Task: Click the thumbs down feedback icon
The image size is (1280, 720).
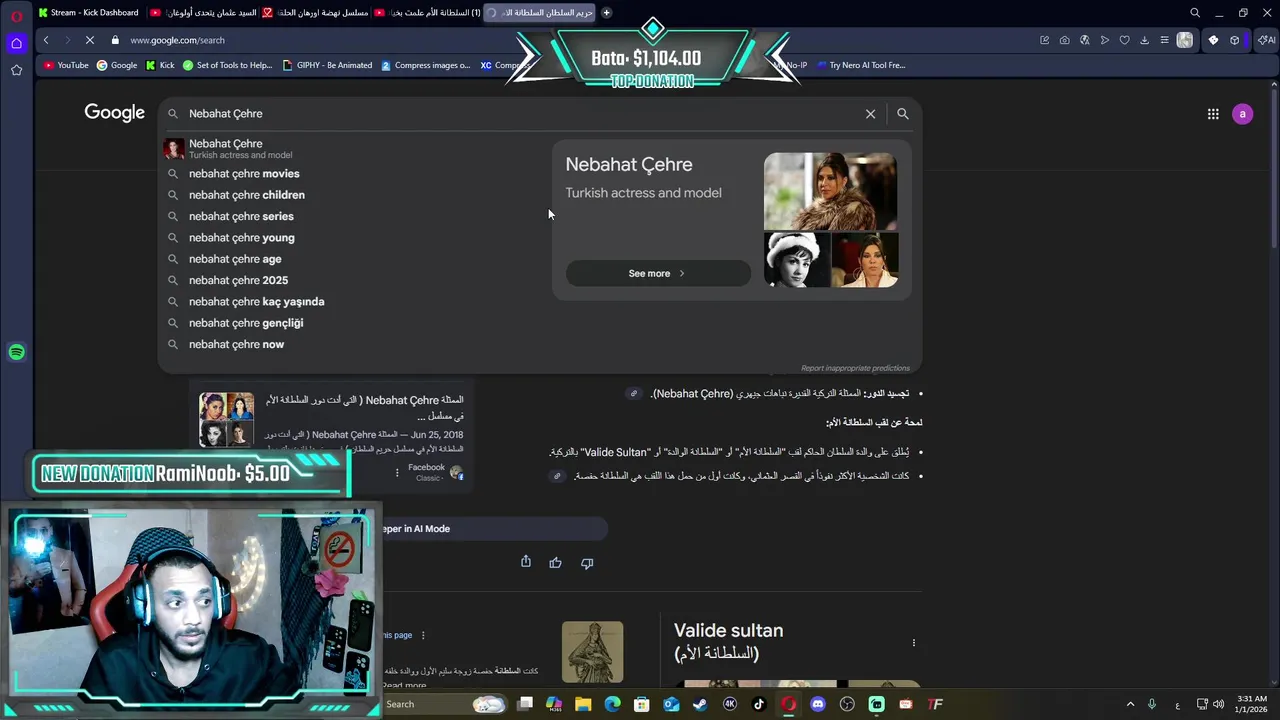Action: point(587,563)
